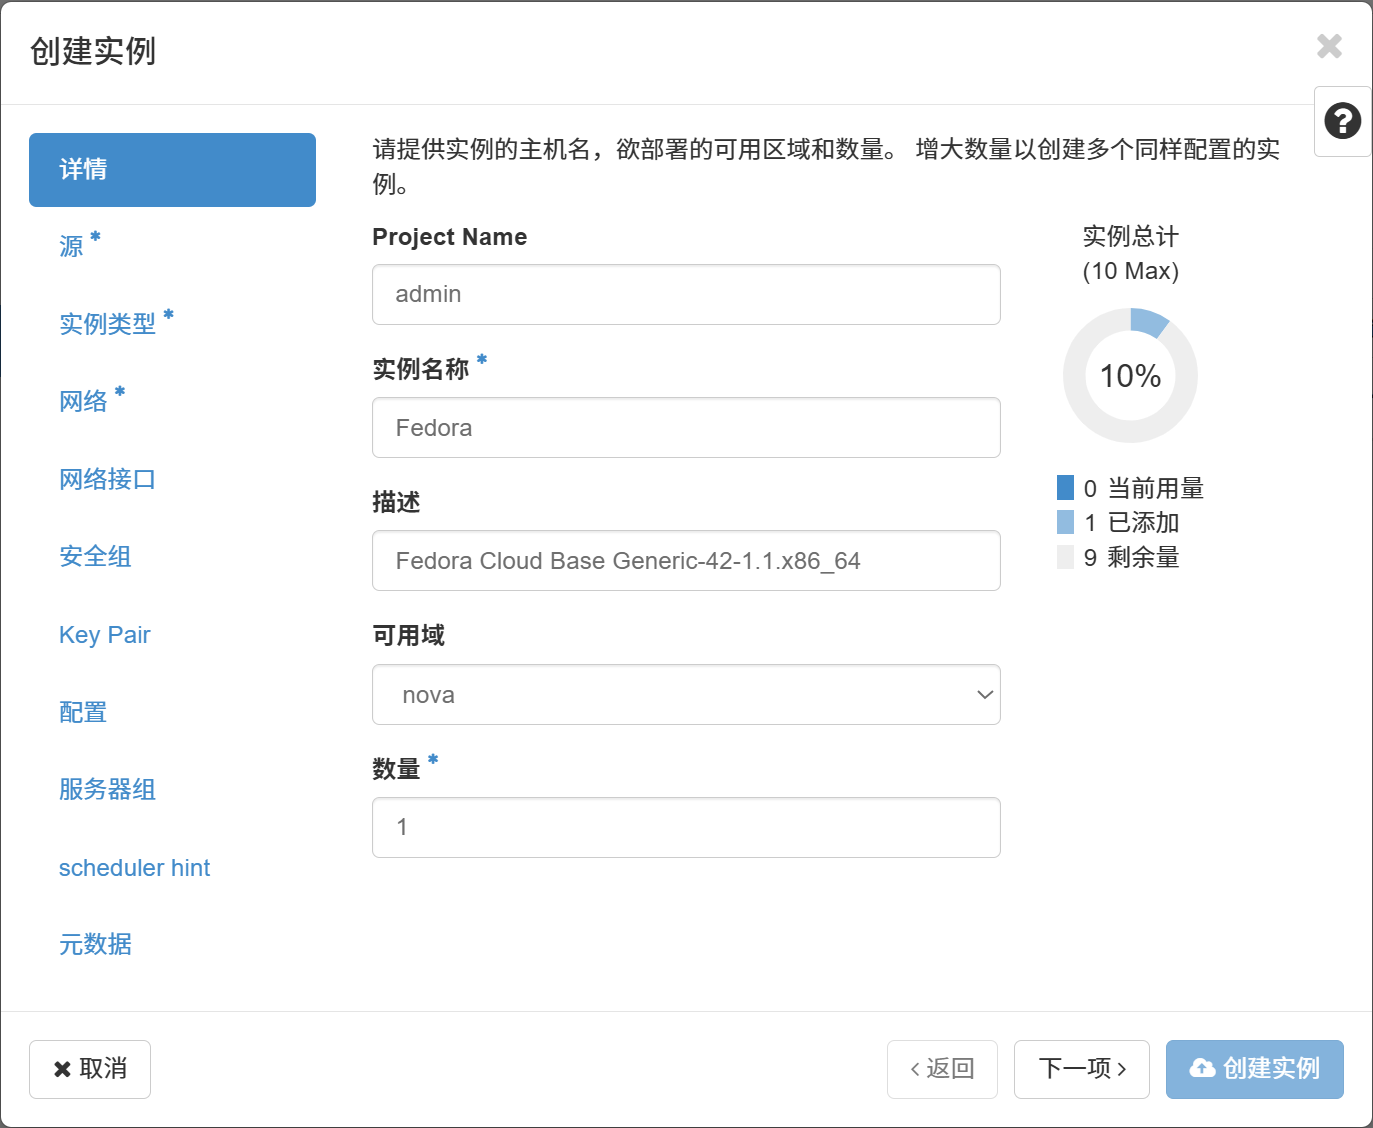Expand the 可用域 dropdown showing nova
Image resolution: width=1373 pixels, height=1128 pixels.
686,695
